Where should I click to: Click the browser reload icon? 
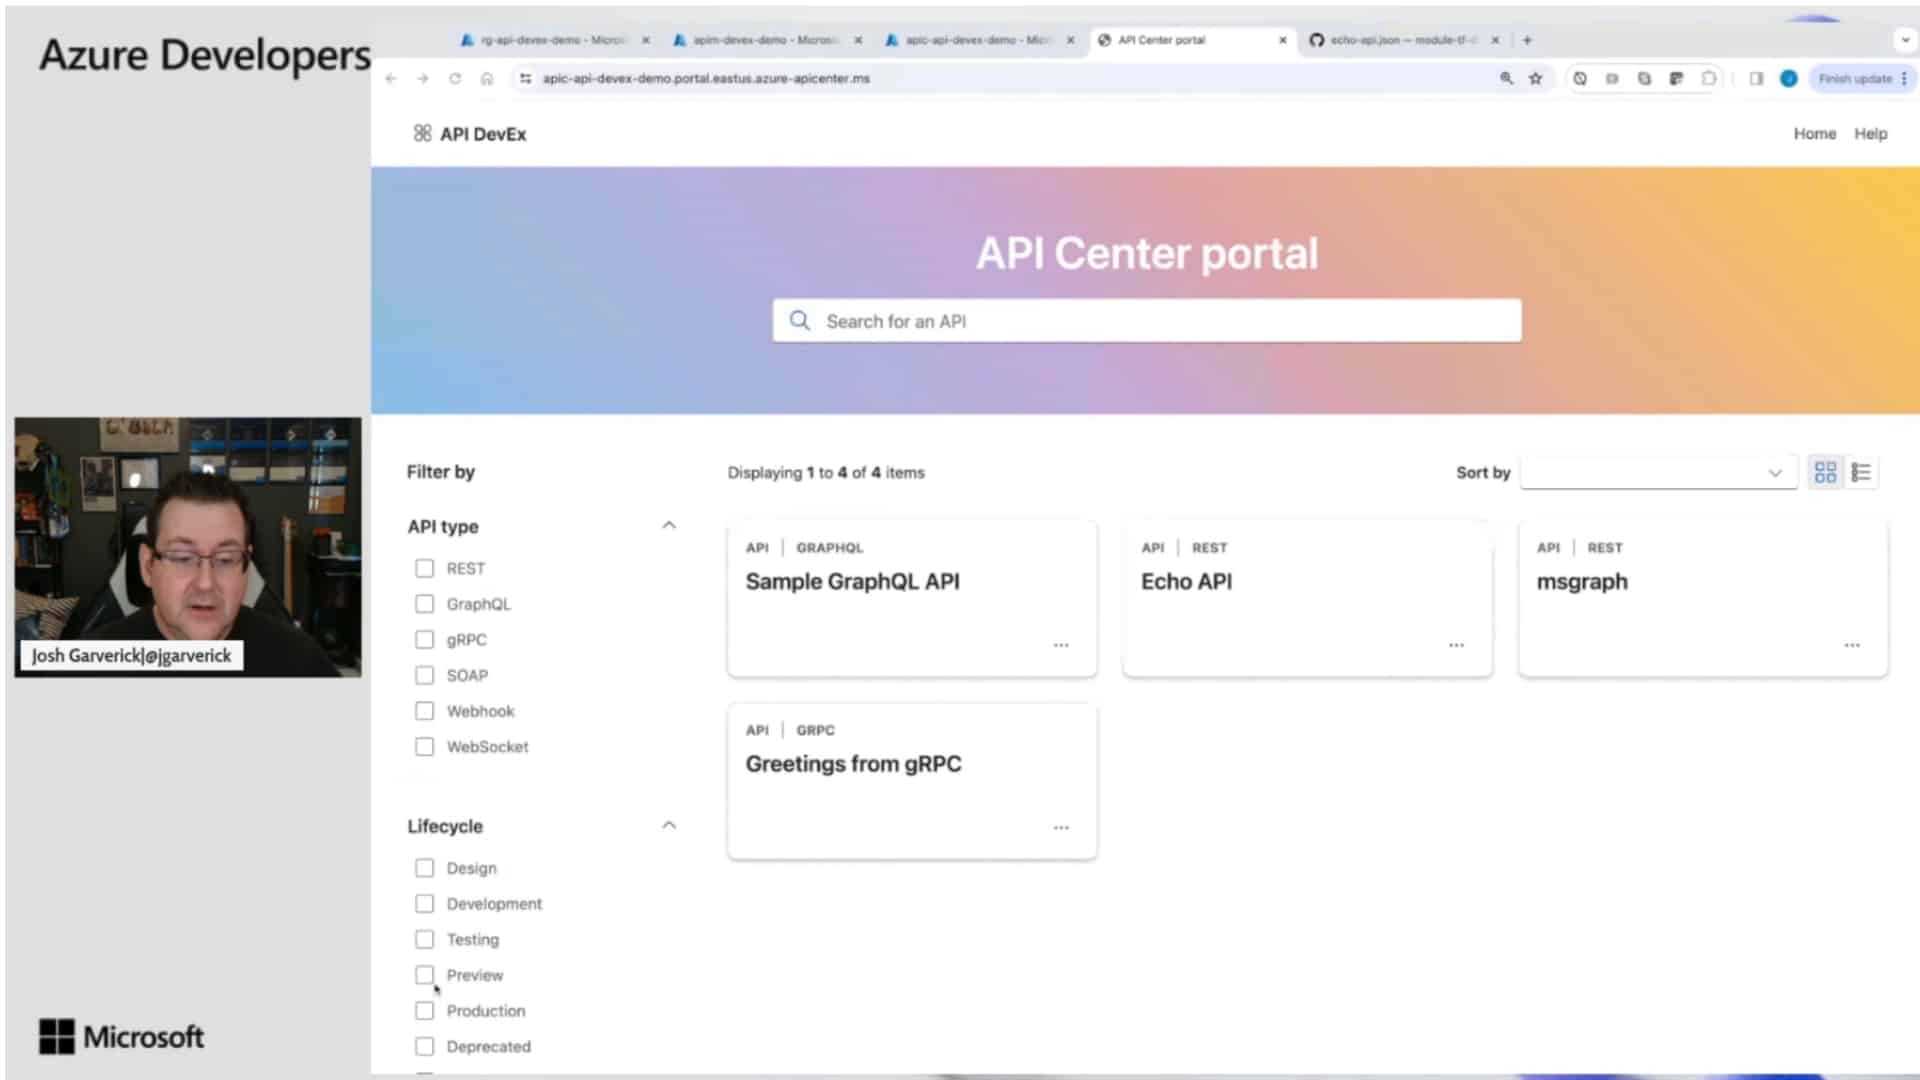pos(455,79)
